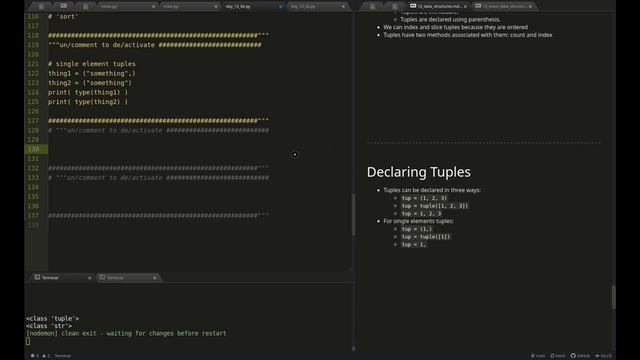Image resolution: width=640 pixels, height=360 pixels.
Task: Click the 'tup = (1,)' snippet in preview
Action: pos(416,229)
